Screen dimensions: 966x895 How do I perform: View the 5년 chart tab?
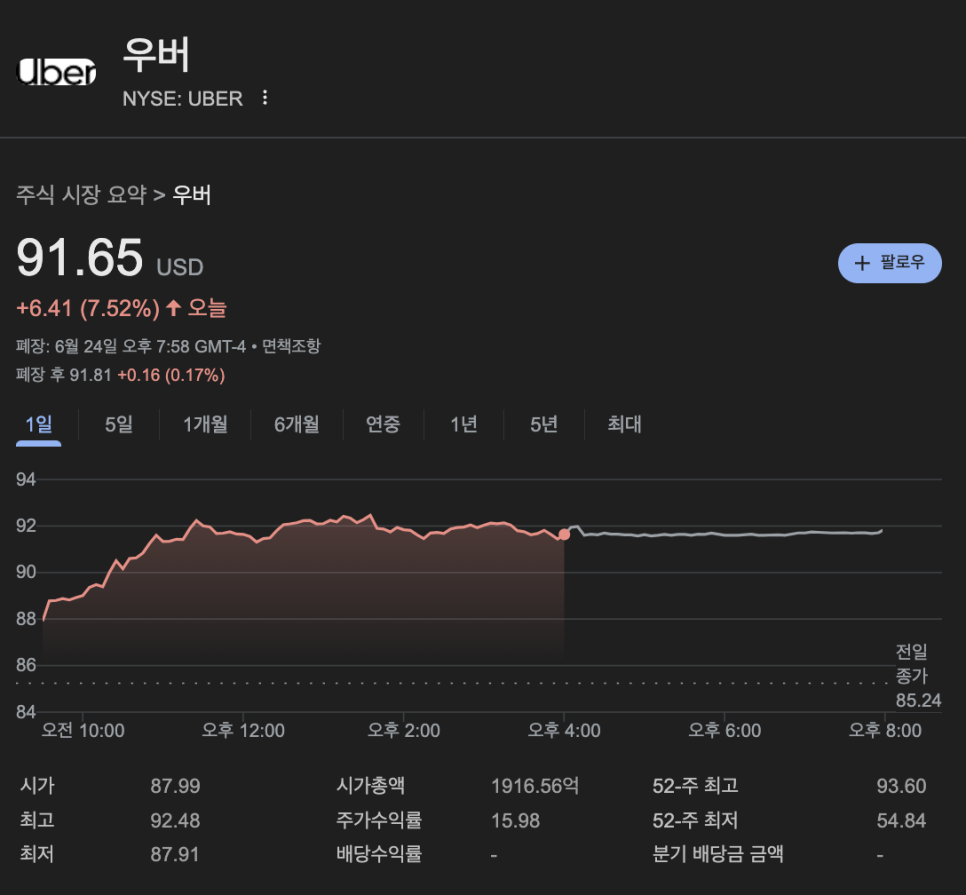[544, 424]
